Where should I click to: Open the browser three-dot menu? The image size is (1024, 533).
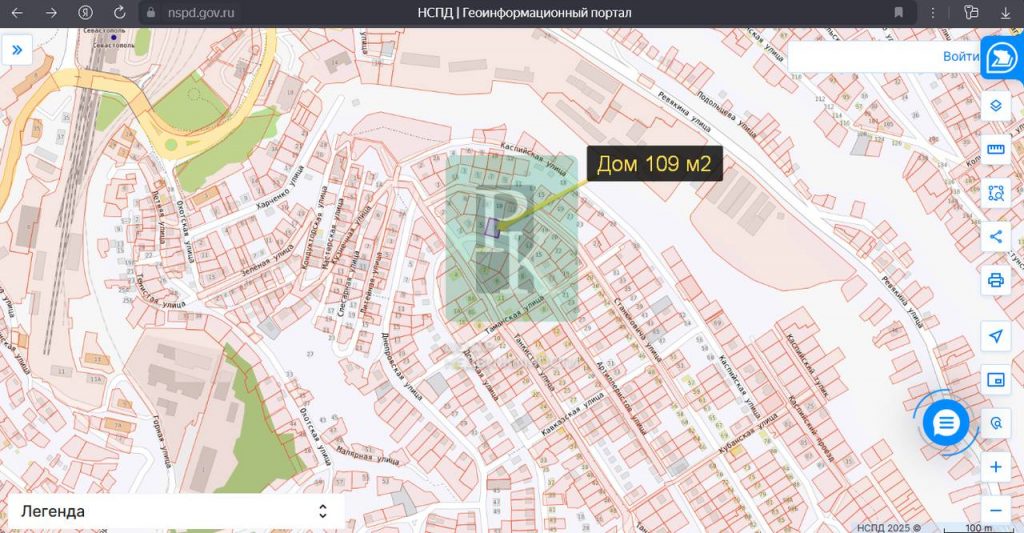click(x=933, y=12)
